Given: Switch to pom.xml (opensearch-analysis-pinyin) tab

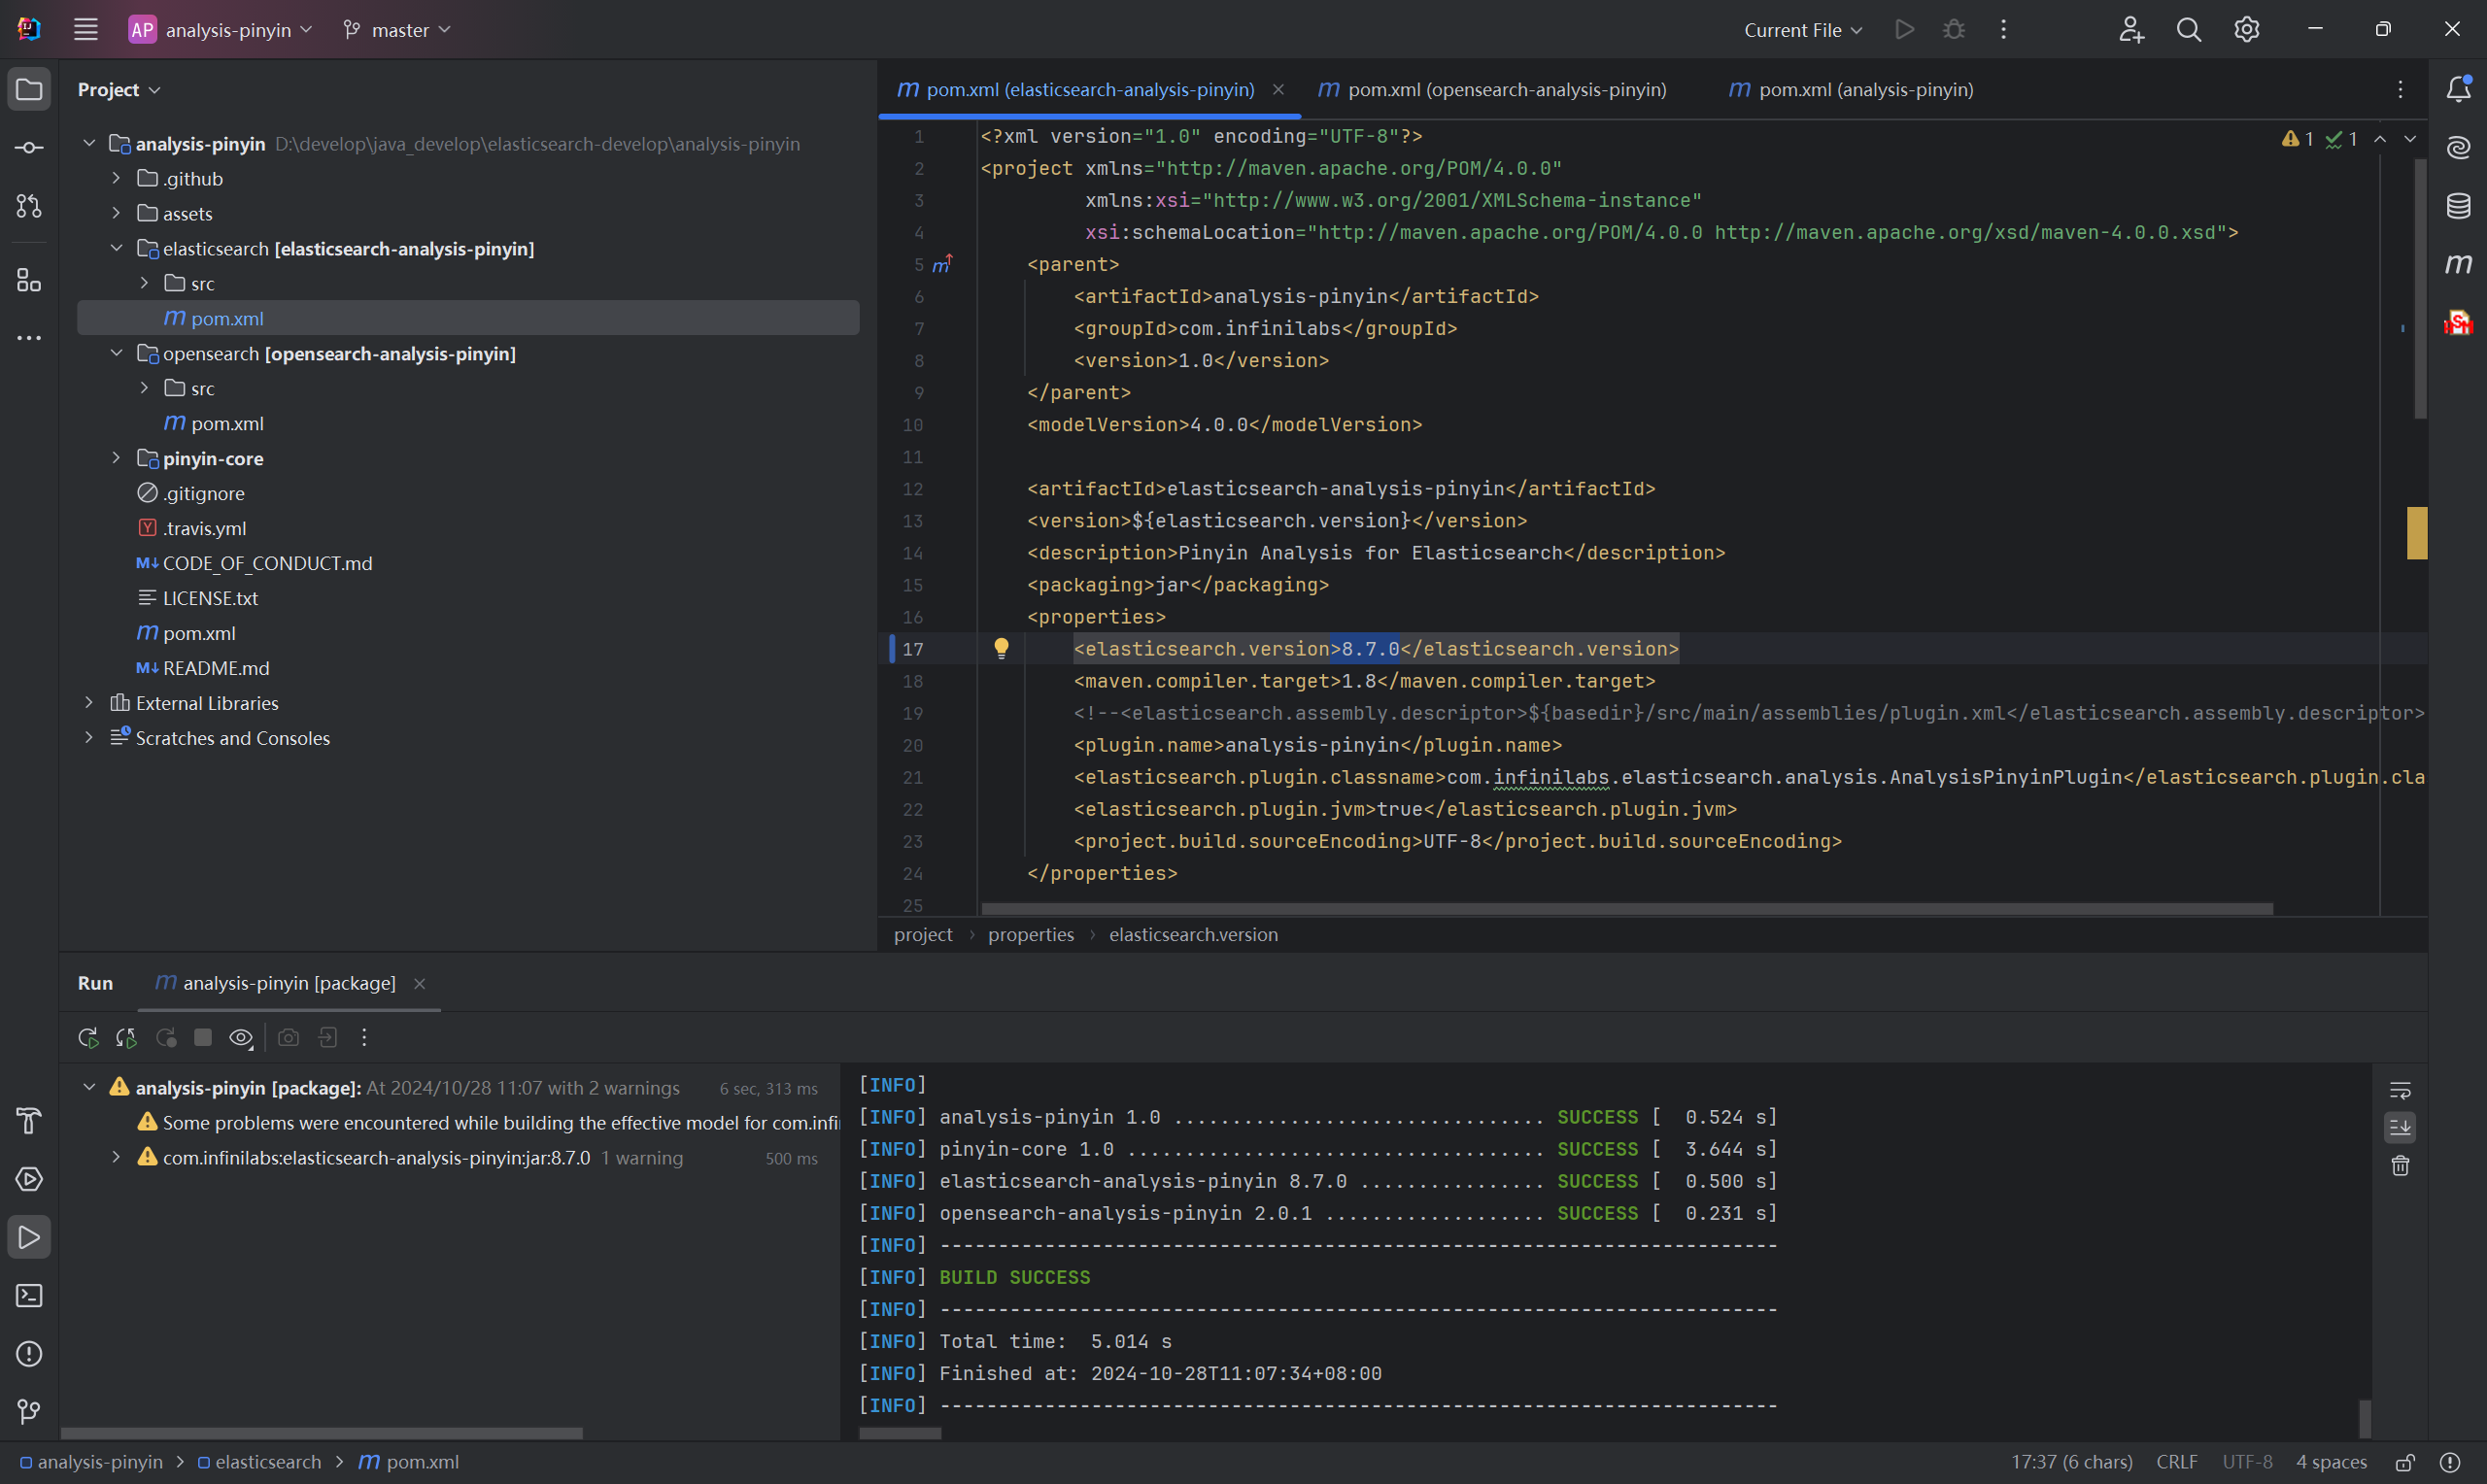Looking at the screenshot, I should coord(1505,89).
